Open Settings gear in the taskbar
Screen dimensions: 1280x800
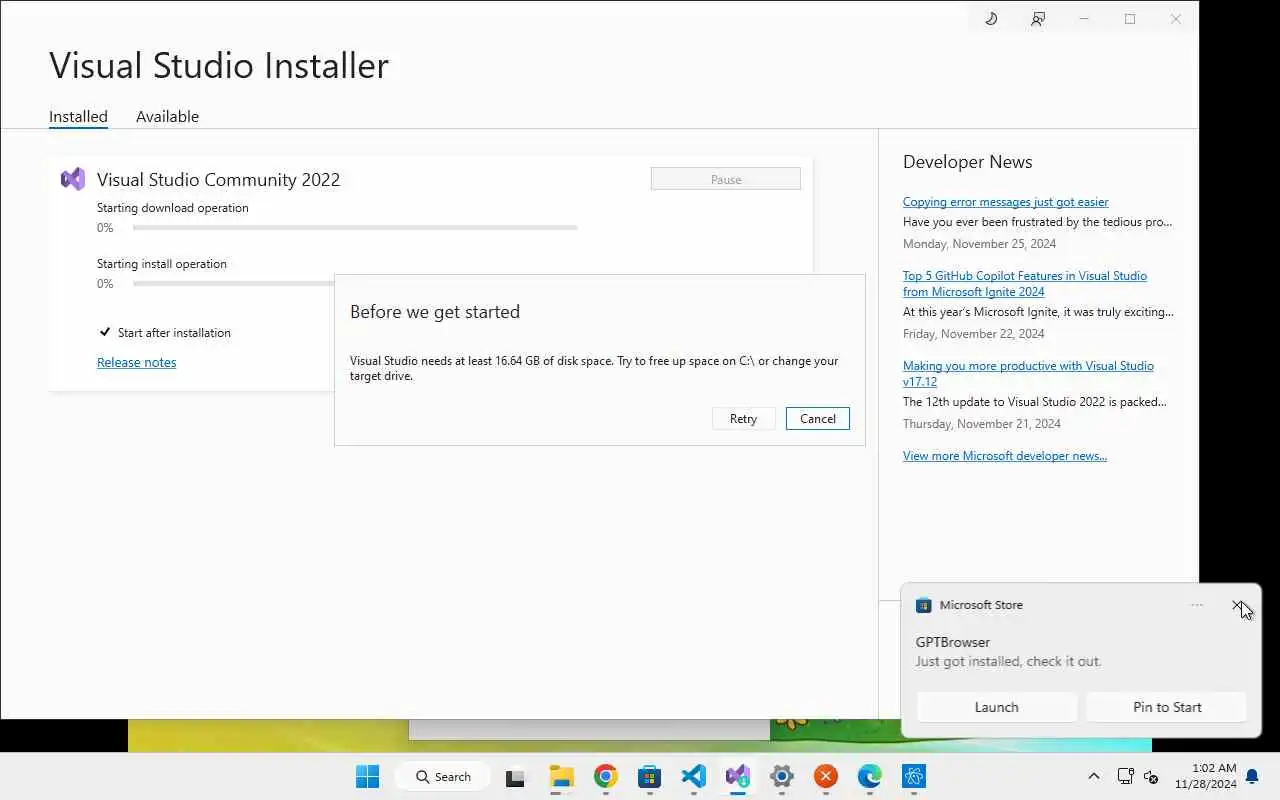pyautogui.click(x=781, y=776)
